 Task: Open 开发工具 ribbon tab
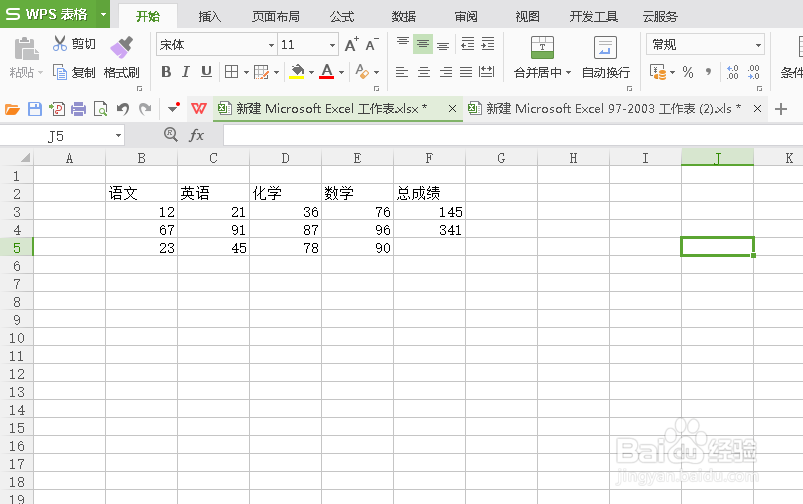(x=594, y=16)
